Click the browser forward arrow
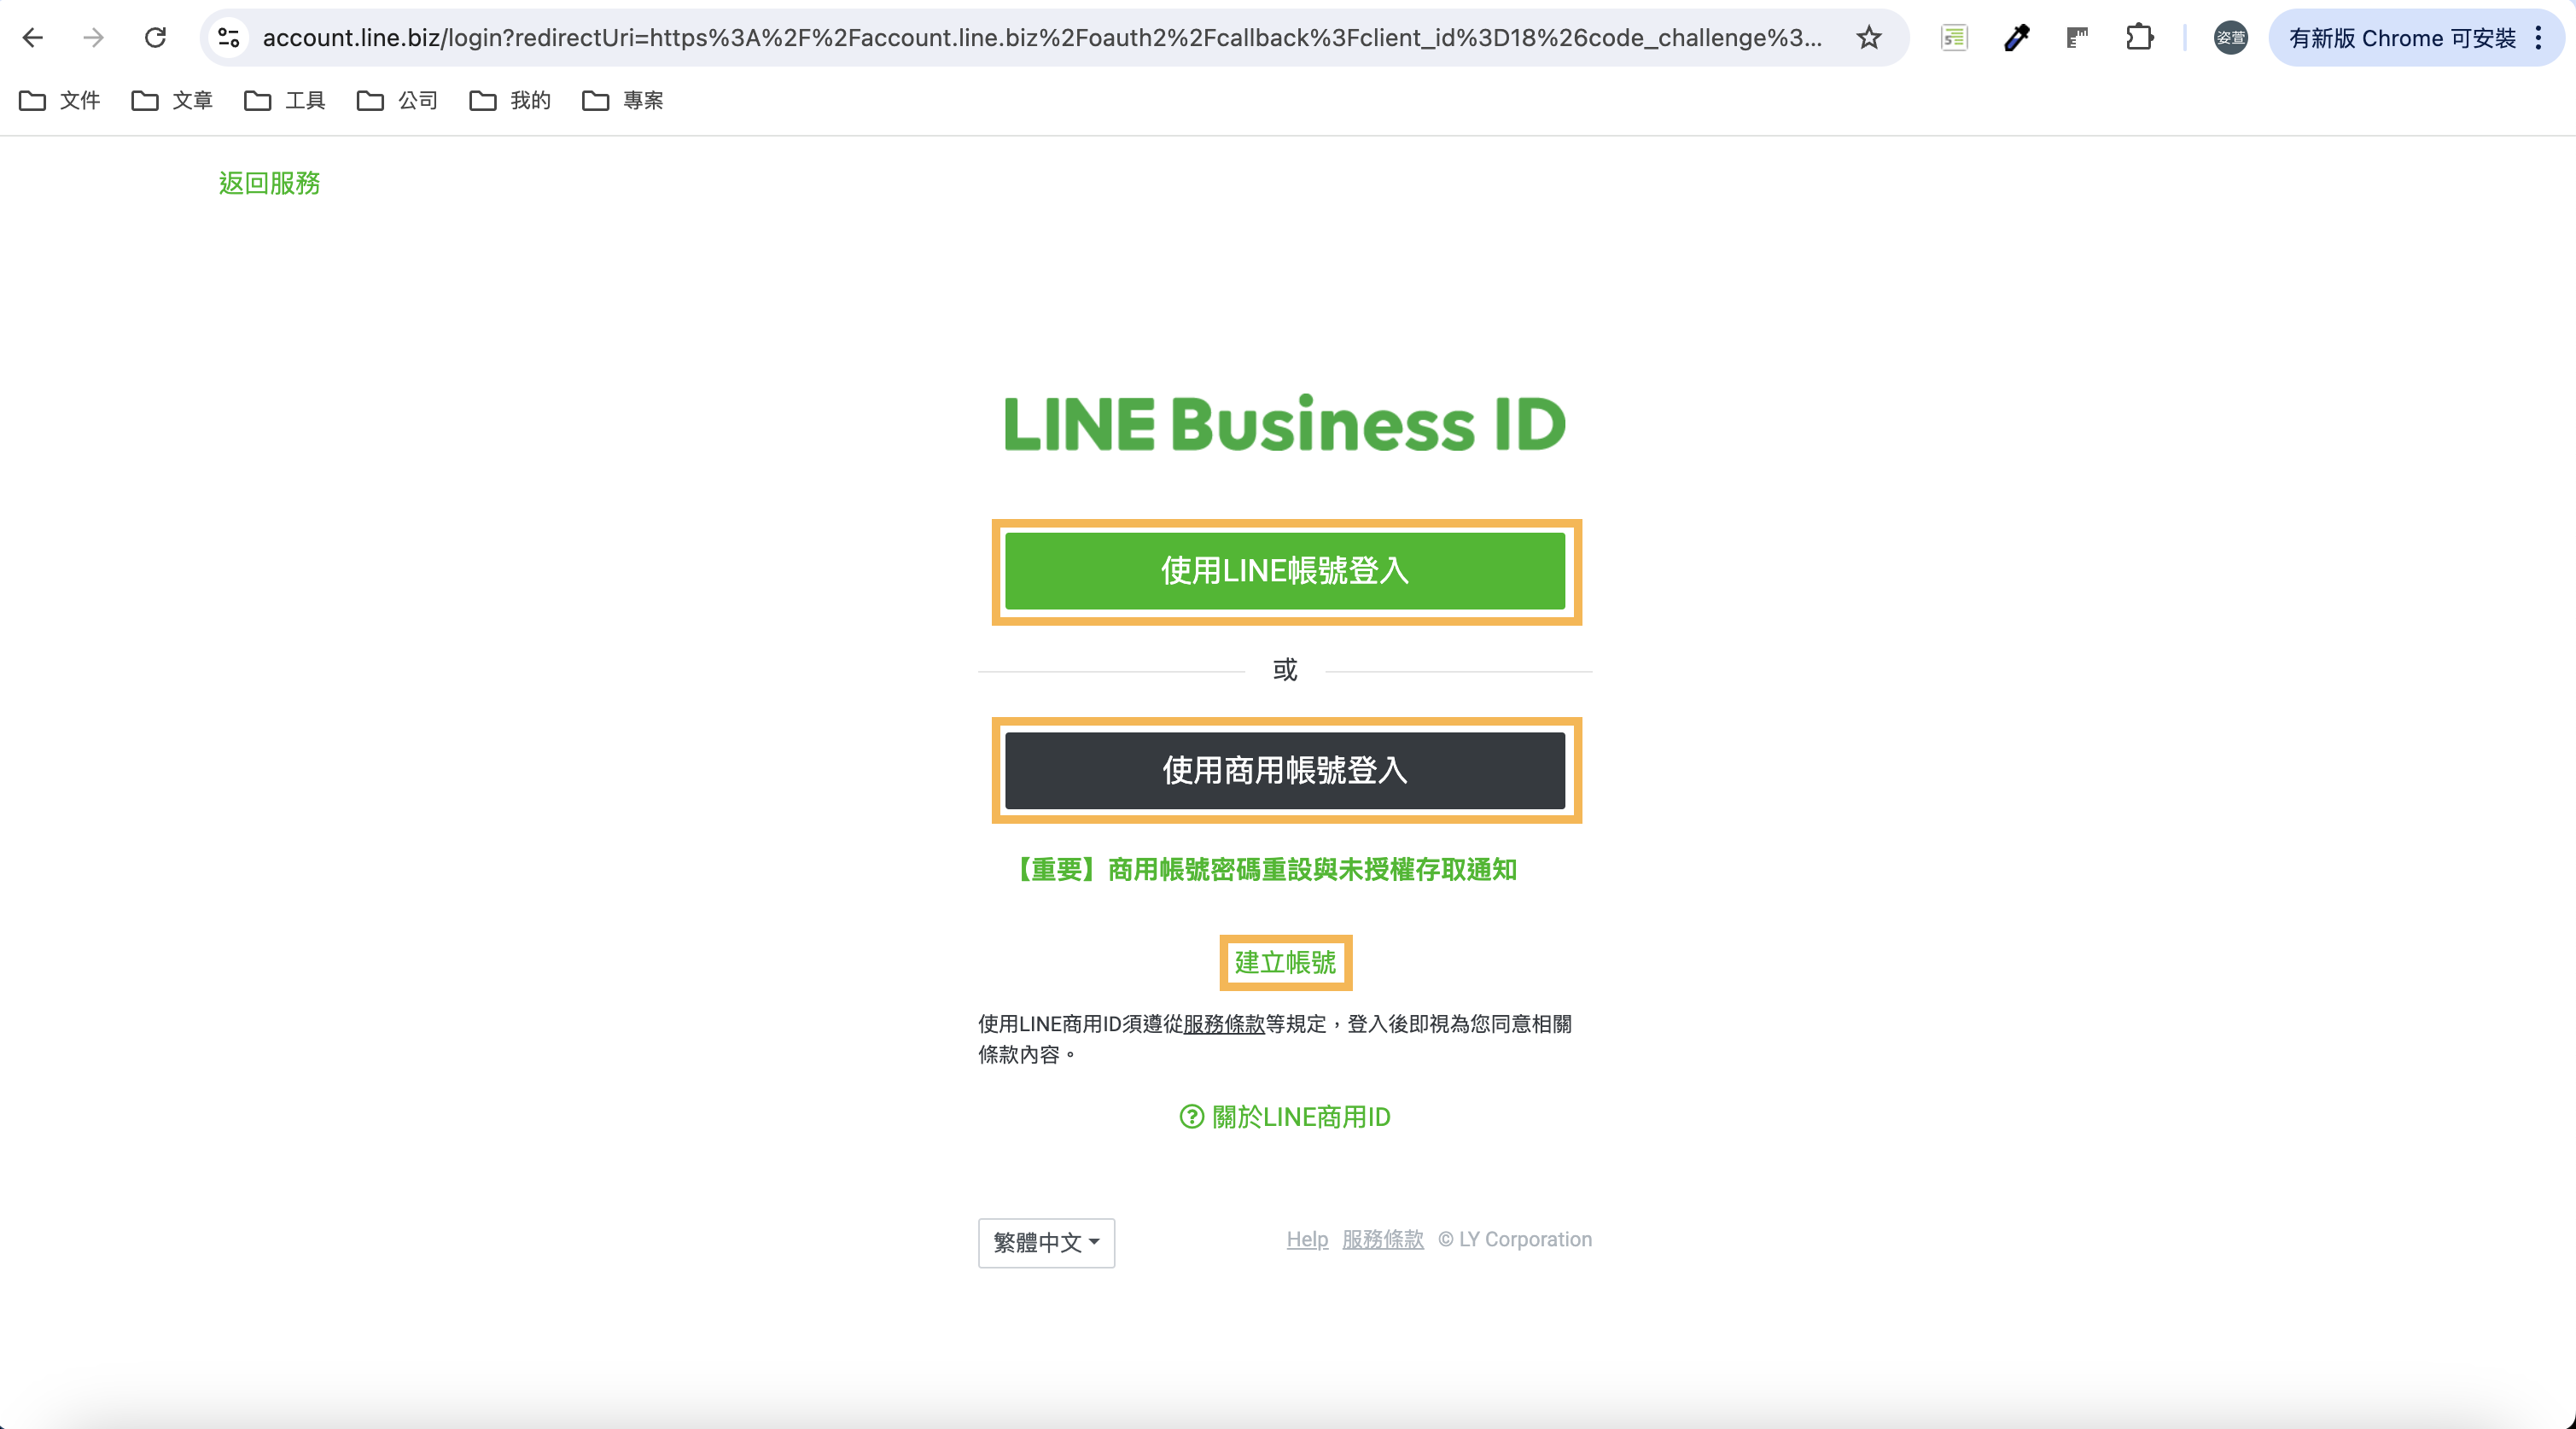Screen dimensions: 2576x1429 pos(94,38)
